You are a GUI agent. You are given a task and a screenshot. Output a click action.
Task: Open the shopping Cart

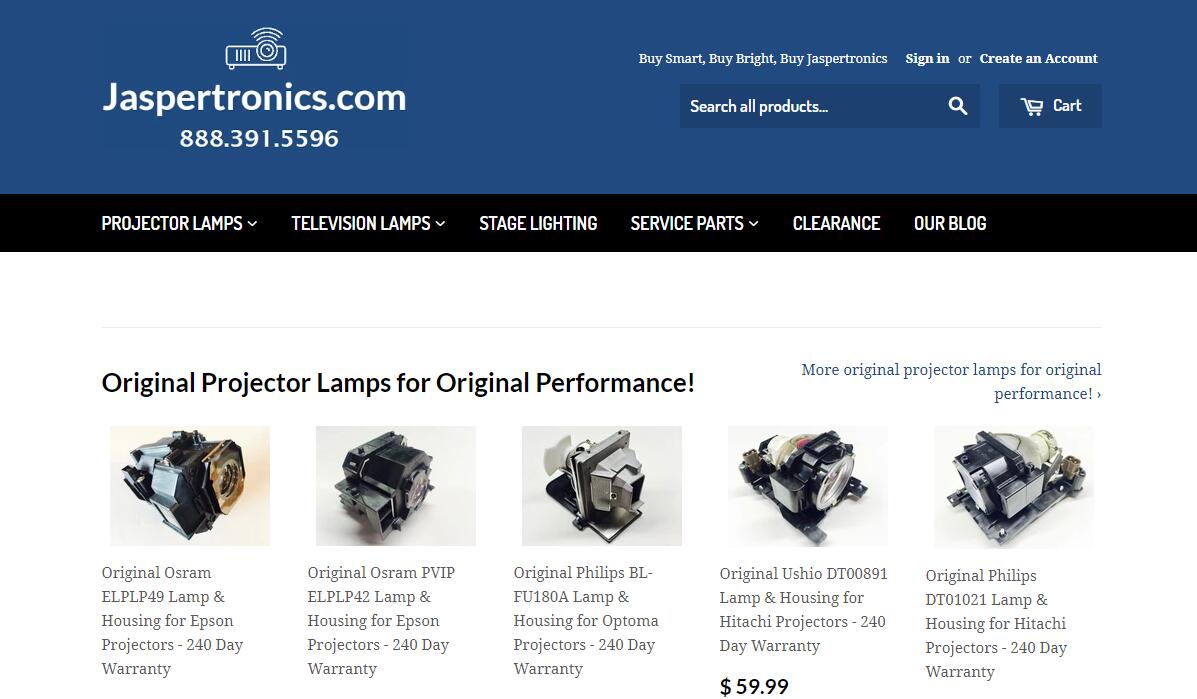tap(1050, 106)
